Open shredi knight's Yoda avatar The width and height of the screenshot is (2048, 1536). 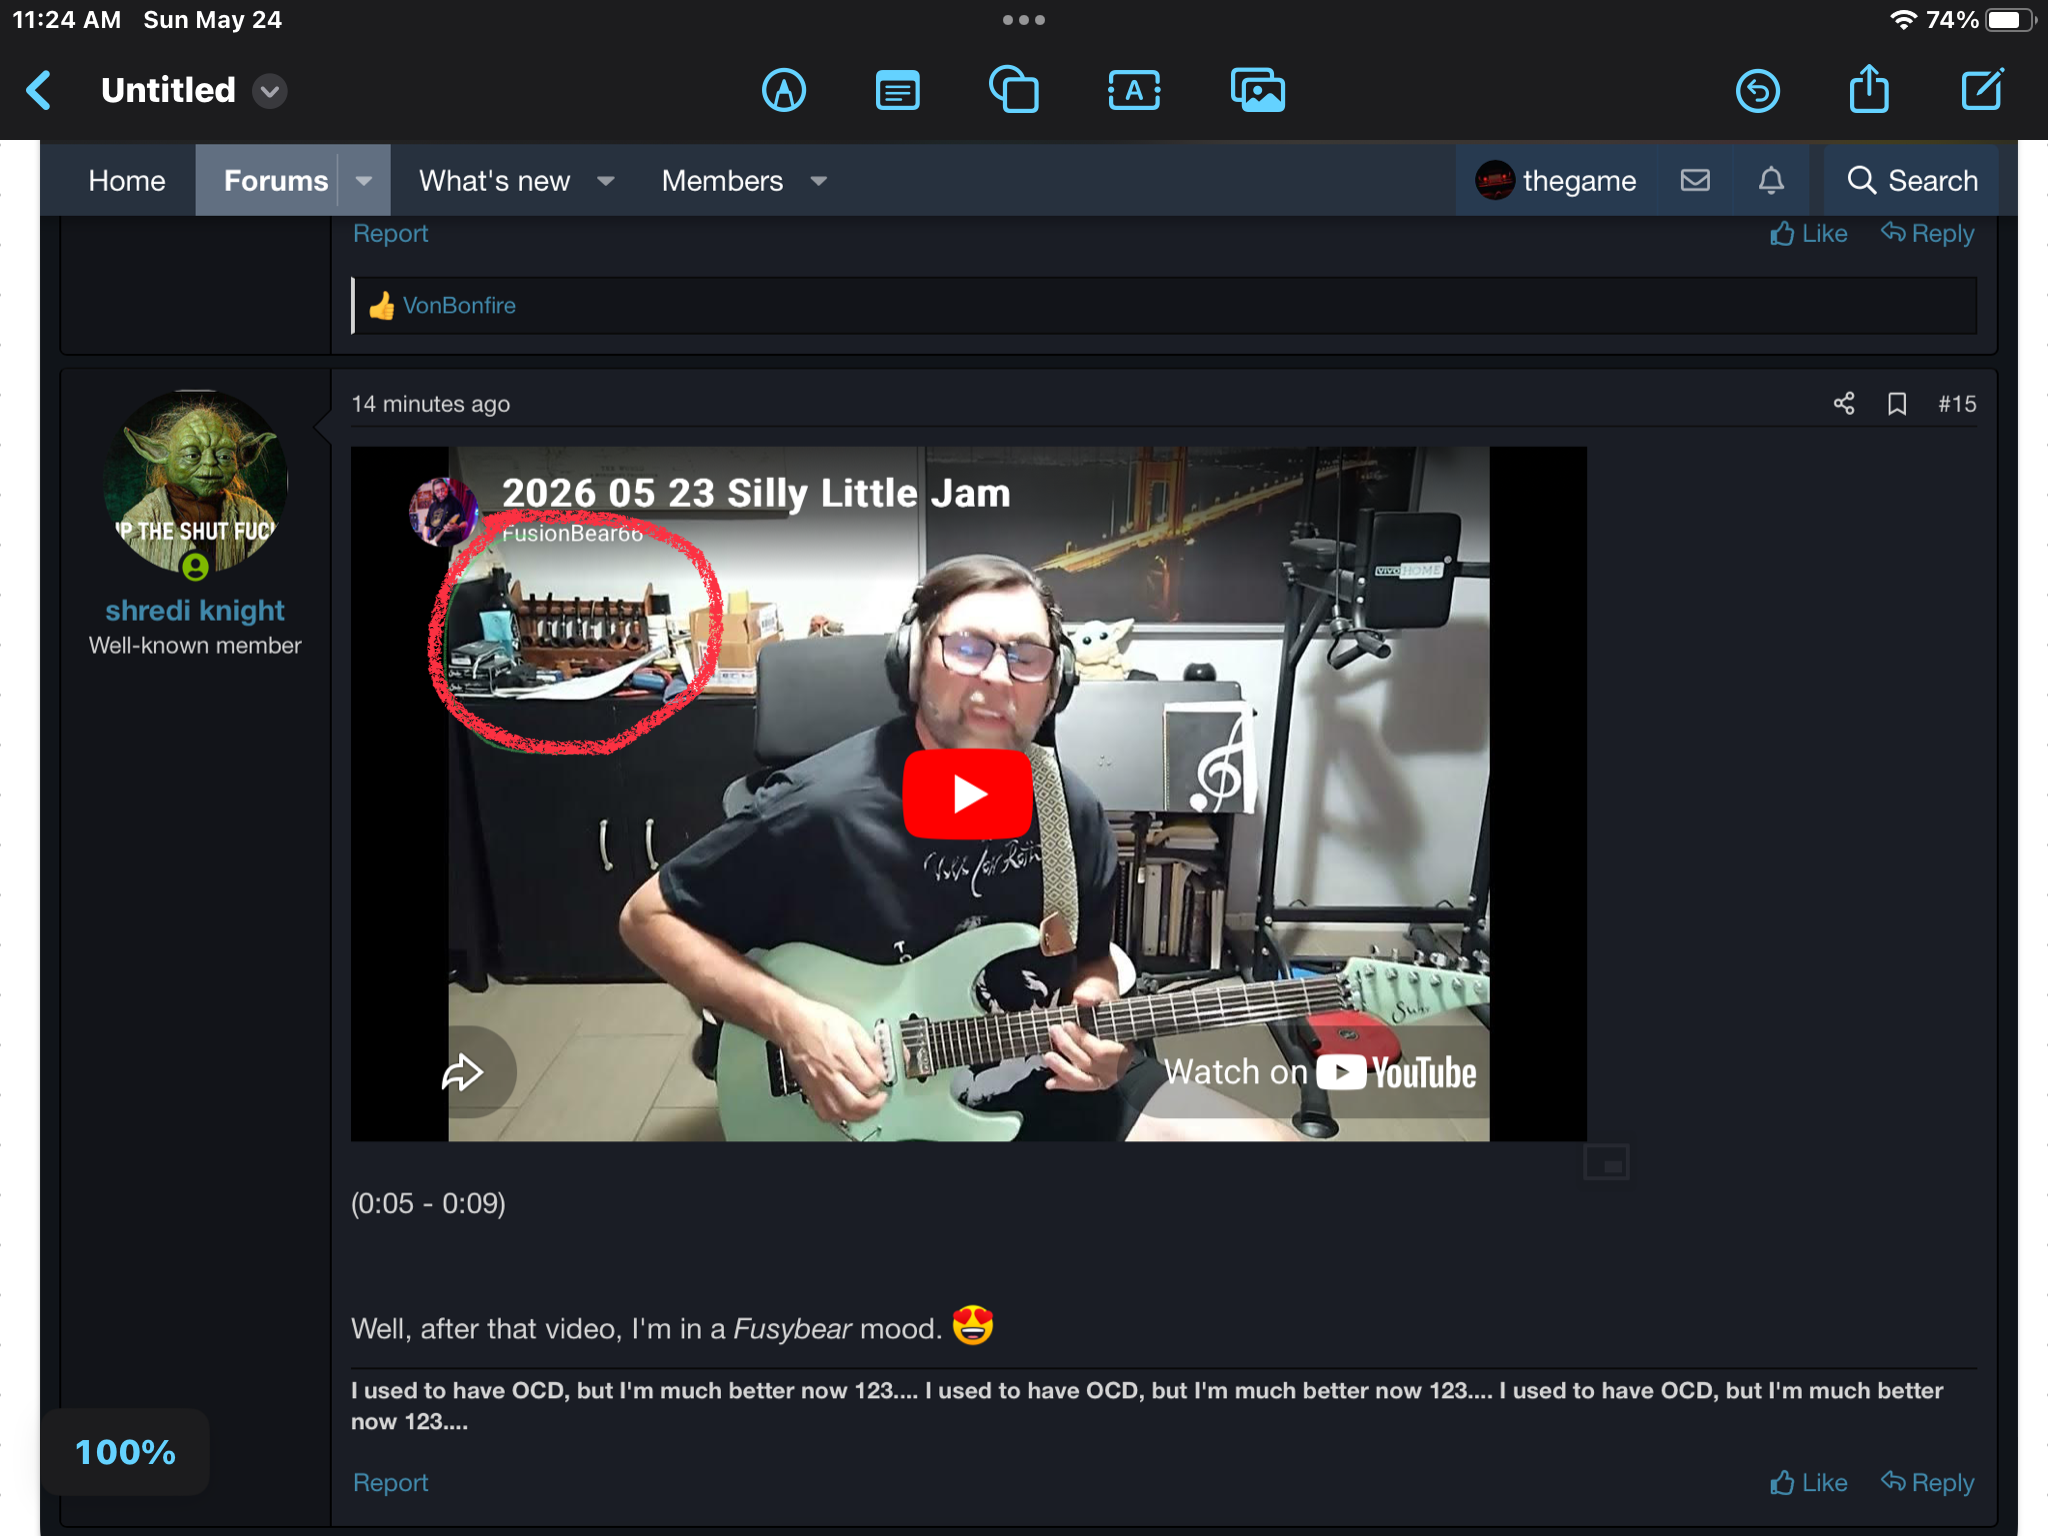(x=195, y=483)
